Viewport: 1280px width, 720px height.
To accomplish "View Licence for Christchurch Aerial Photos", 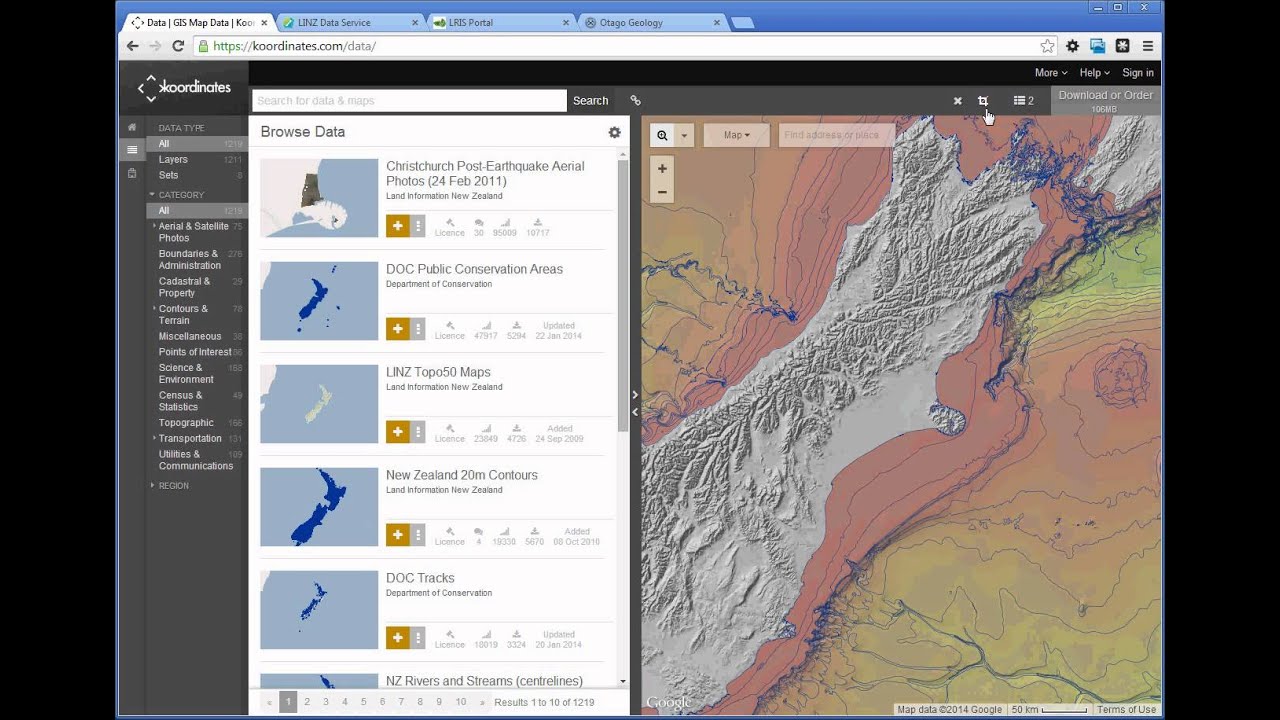I will 449,228.
